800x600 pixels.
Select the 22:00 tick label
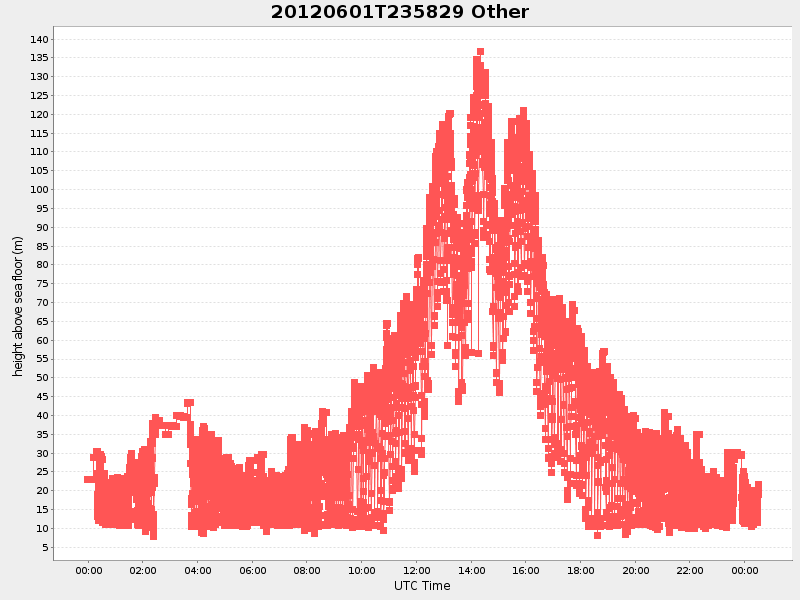(691, 572)
